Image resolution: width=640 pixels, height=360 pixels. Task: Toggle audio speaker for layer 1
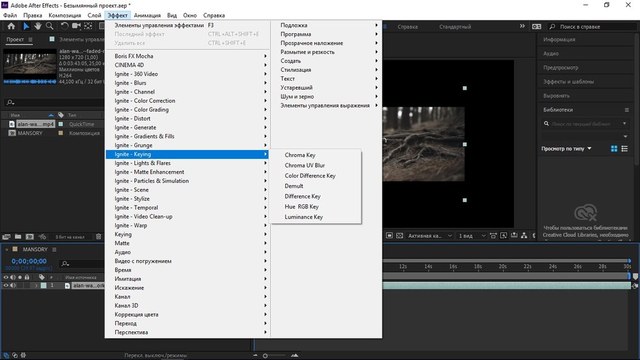click(x=13, y=286)
